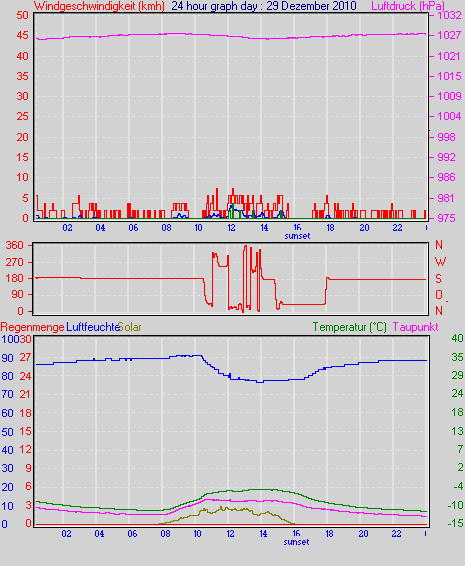
Task: Click the Windgeschwindigkeit (kmh) legend label
Action: (x=99, y=6)
